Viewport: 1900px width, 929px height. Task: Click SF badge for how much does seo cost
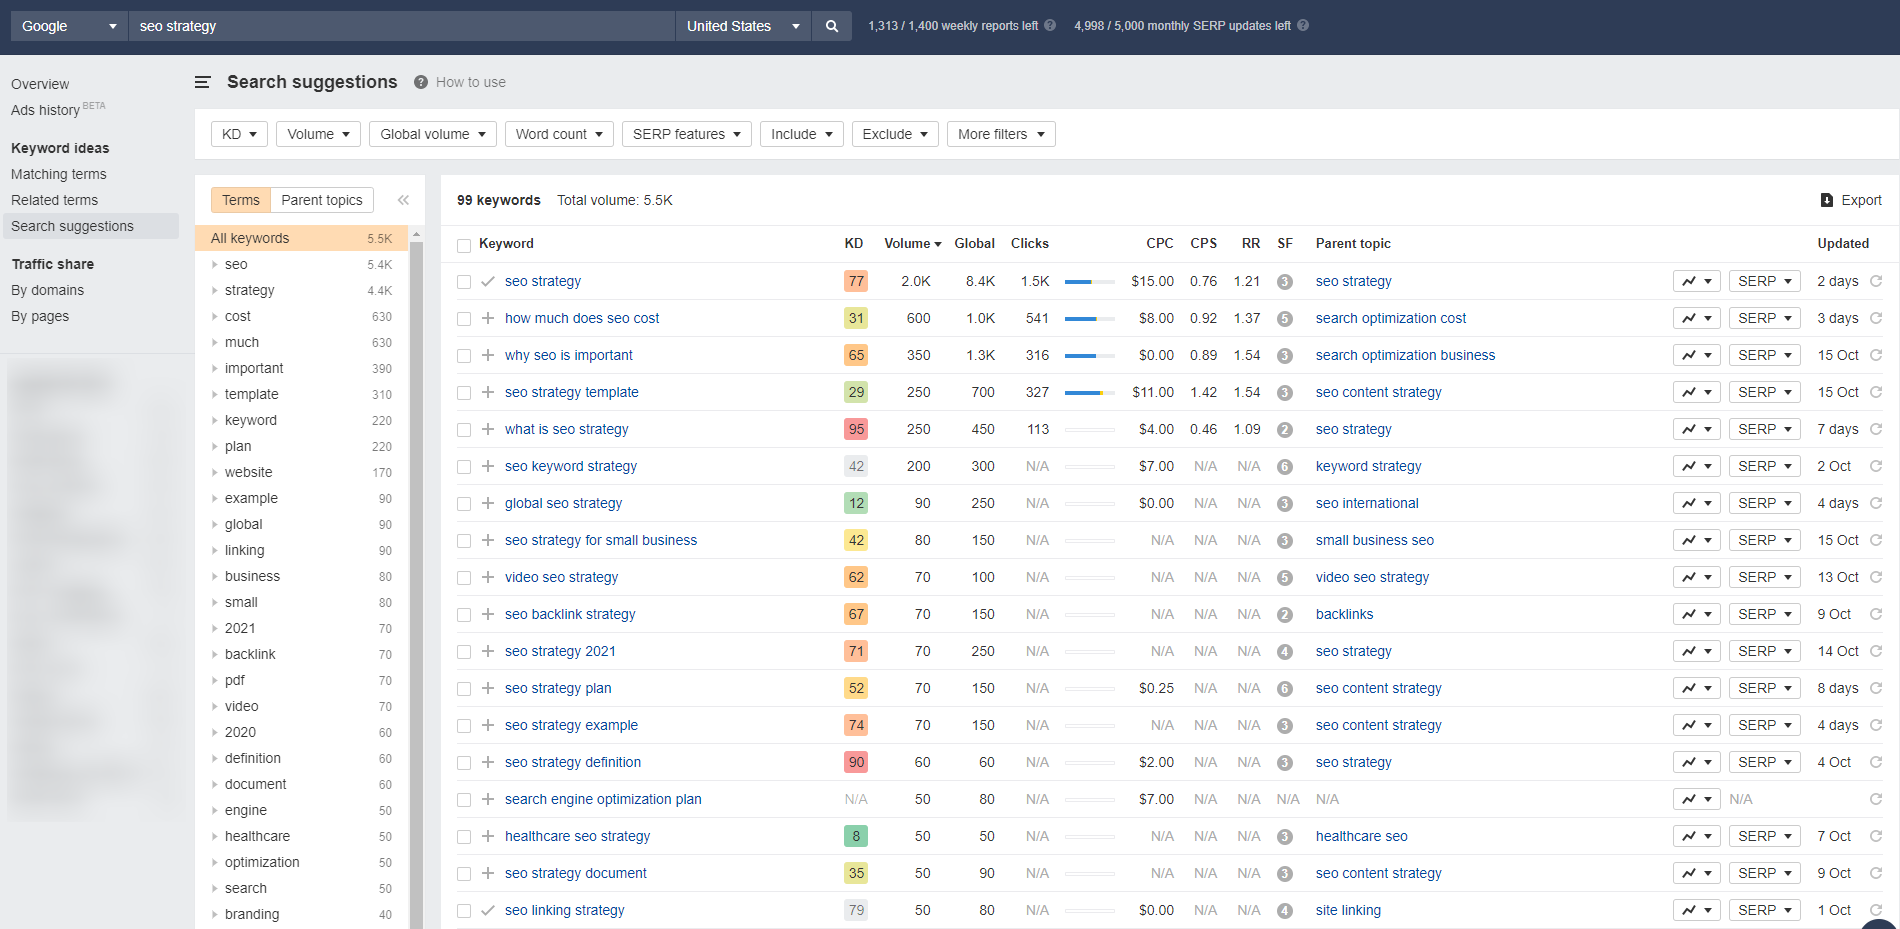[1285, 319]
